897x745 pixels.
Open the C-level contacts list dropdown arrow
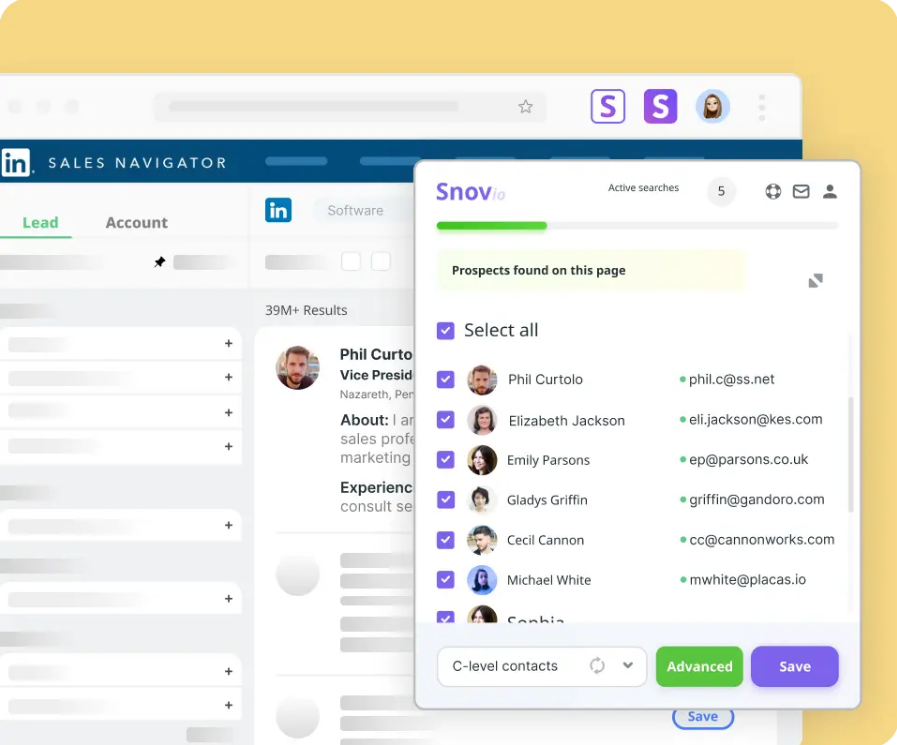pyautogui.click(x=628, y=665)
